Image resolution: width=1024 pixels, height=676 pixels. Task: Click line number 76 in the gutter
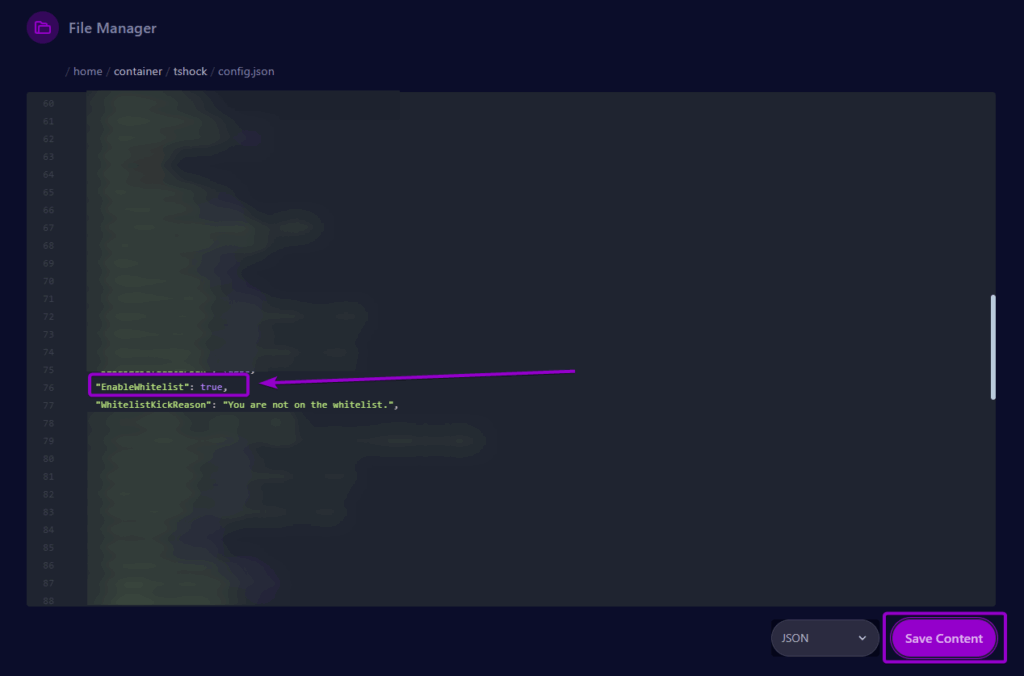48,387
